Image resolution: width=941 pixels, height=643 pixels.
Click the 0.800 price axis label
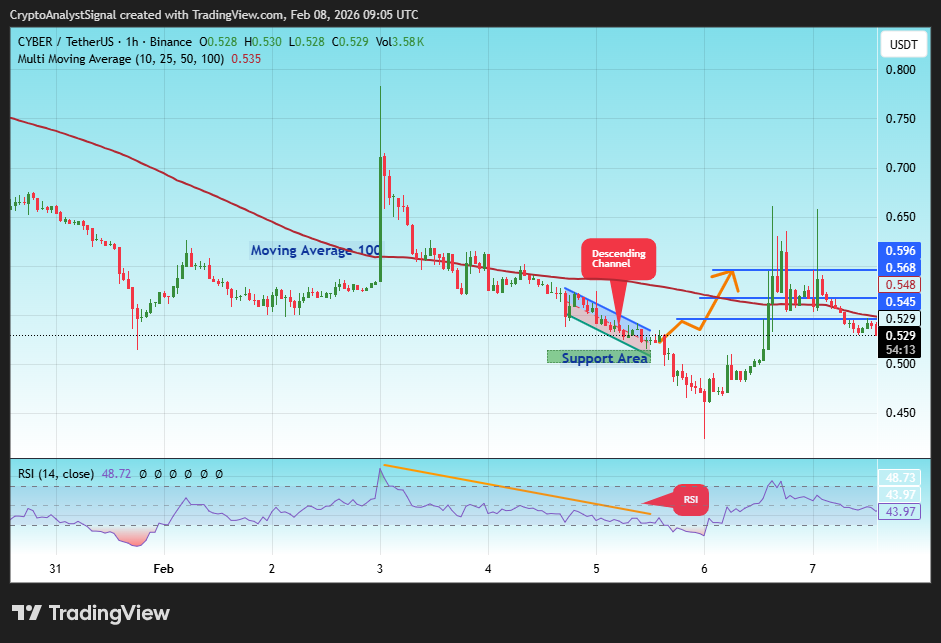901,70
